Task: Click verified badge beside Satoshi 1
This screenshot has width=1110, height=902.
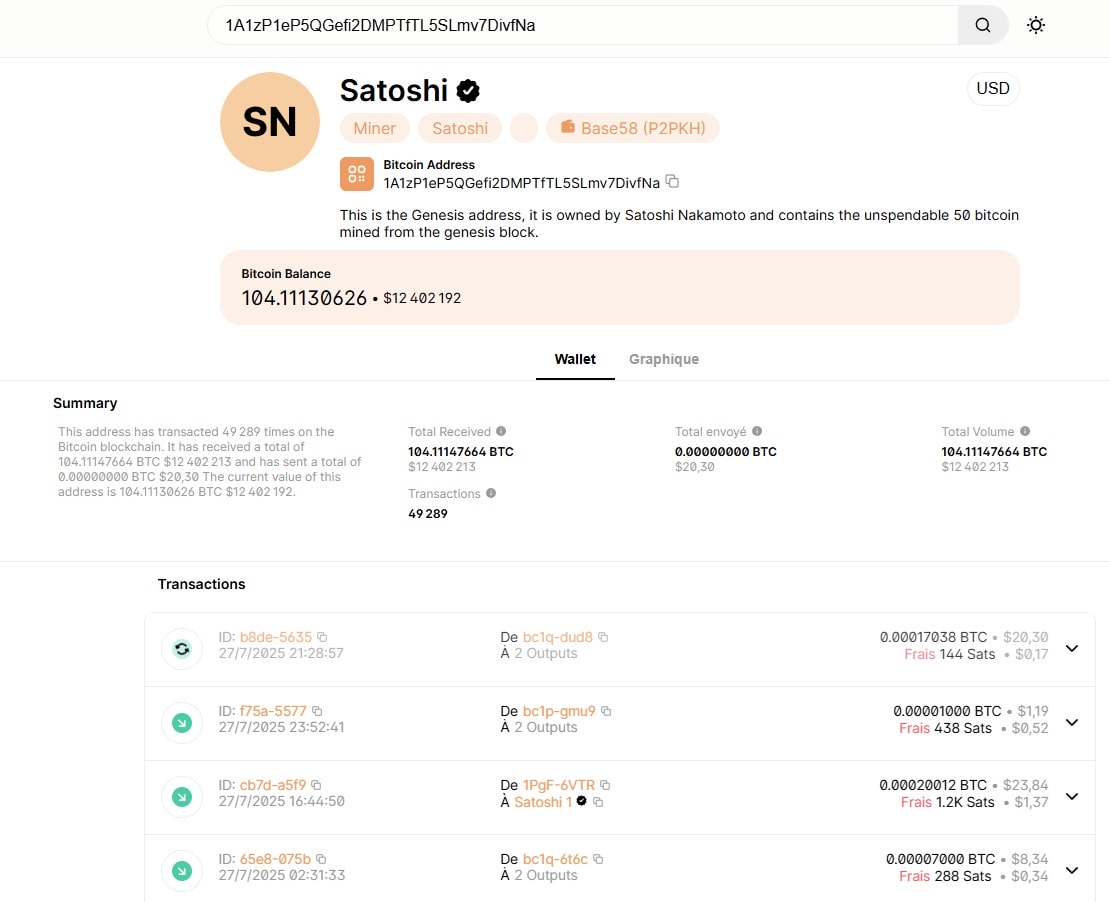Action: tap(581, 801)
